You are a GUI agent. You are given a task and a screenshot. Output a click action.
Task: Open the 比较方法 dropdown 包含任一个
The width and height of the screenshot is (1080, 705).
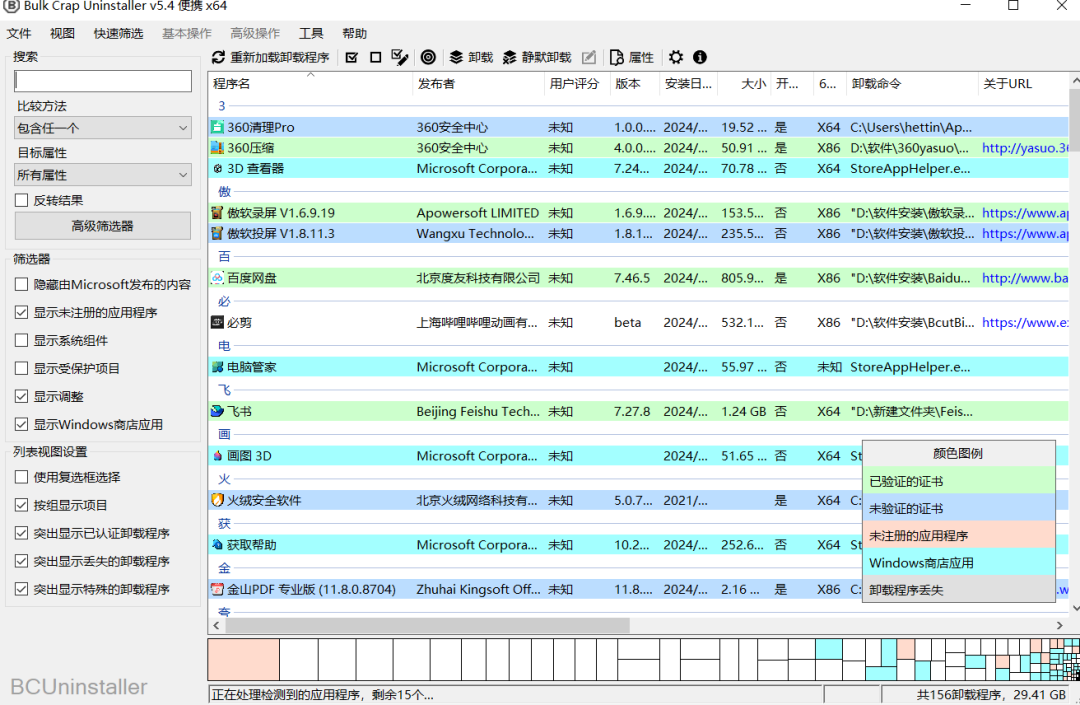[103, 128]
